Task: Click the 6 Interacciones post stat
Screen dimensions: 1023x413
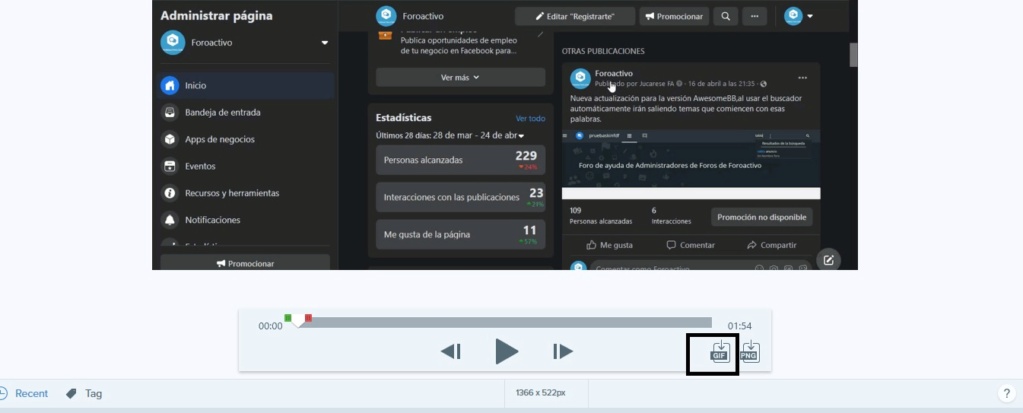Action: tap(671, 216)
